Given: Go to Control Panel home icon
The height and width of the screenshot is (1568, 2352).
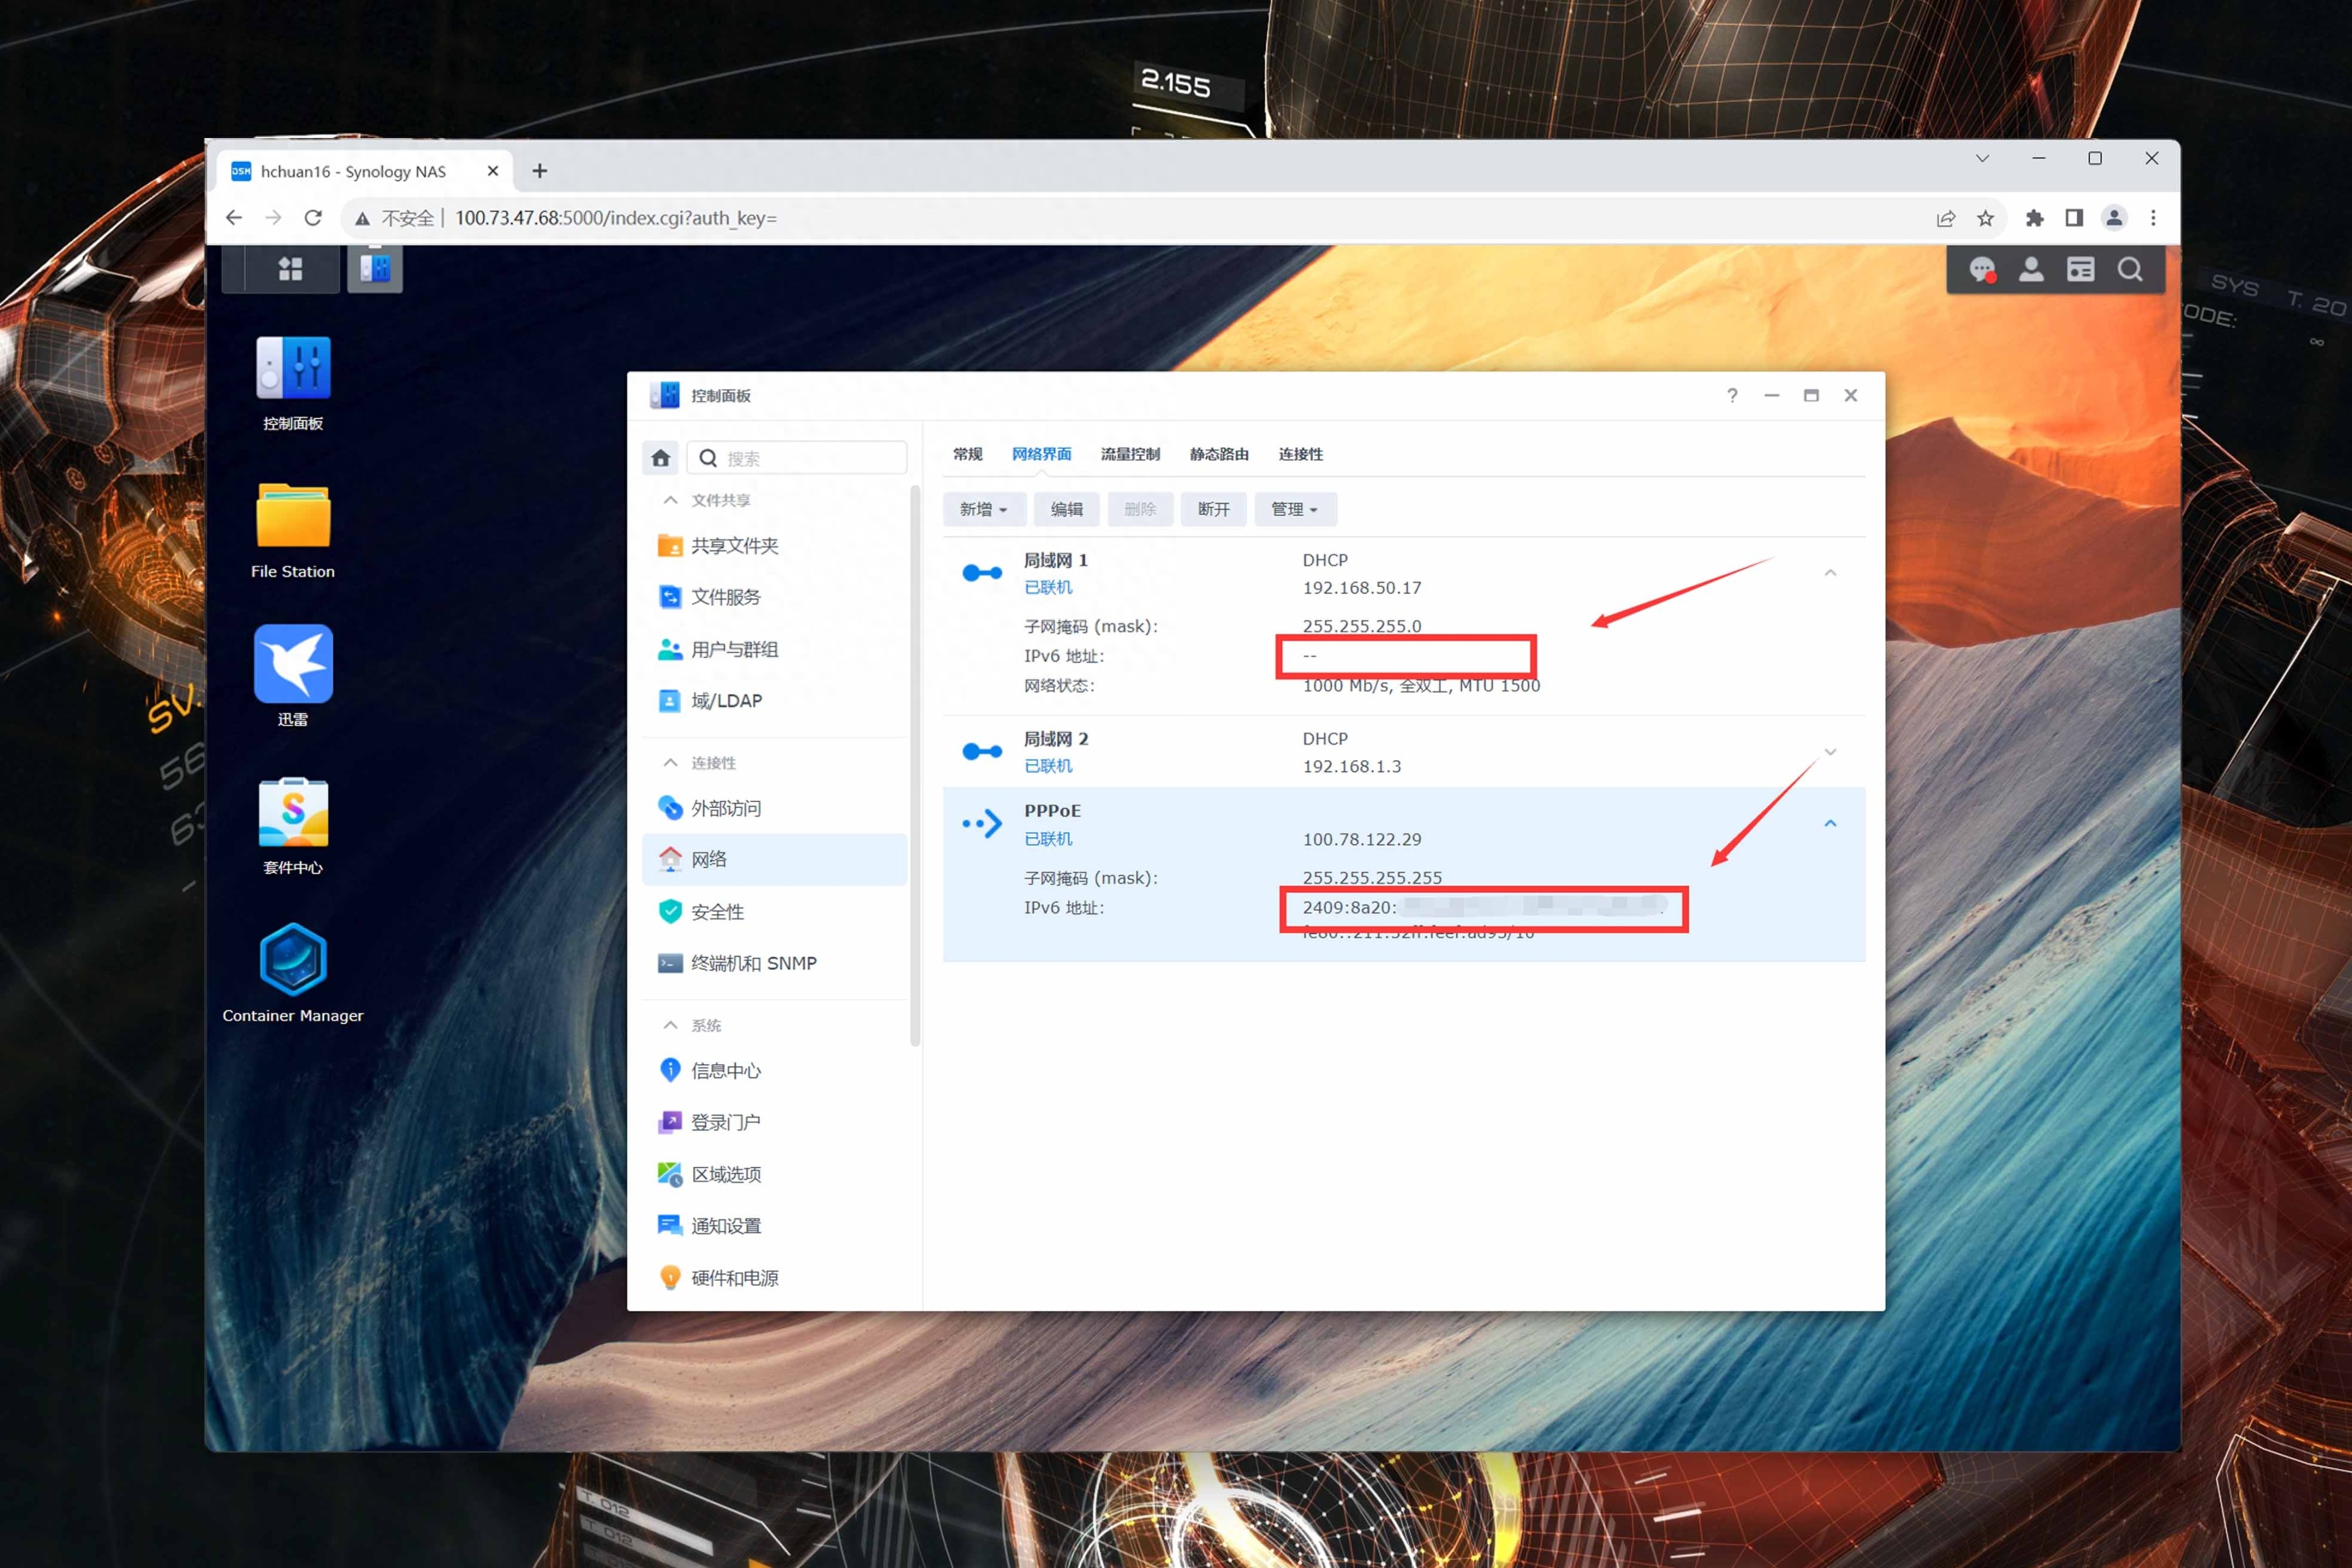Looking at the screenshot, I should pos(661,458).
